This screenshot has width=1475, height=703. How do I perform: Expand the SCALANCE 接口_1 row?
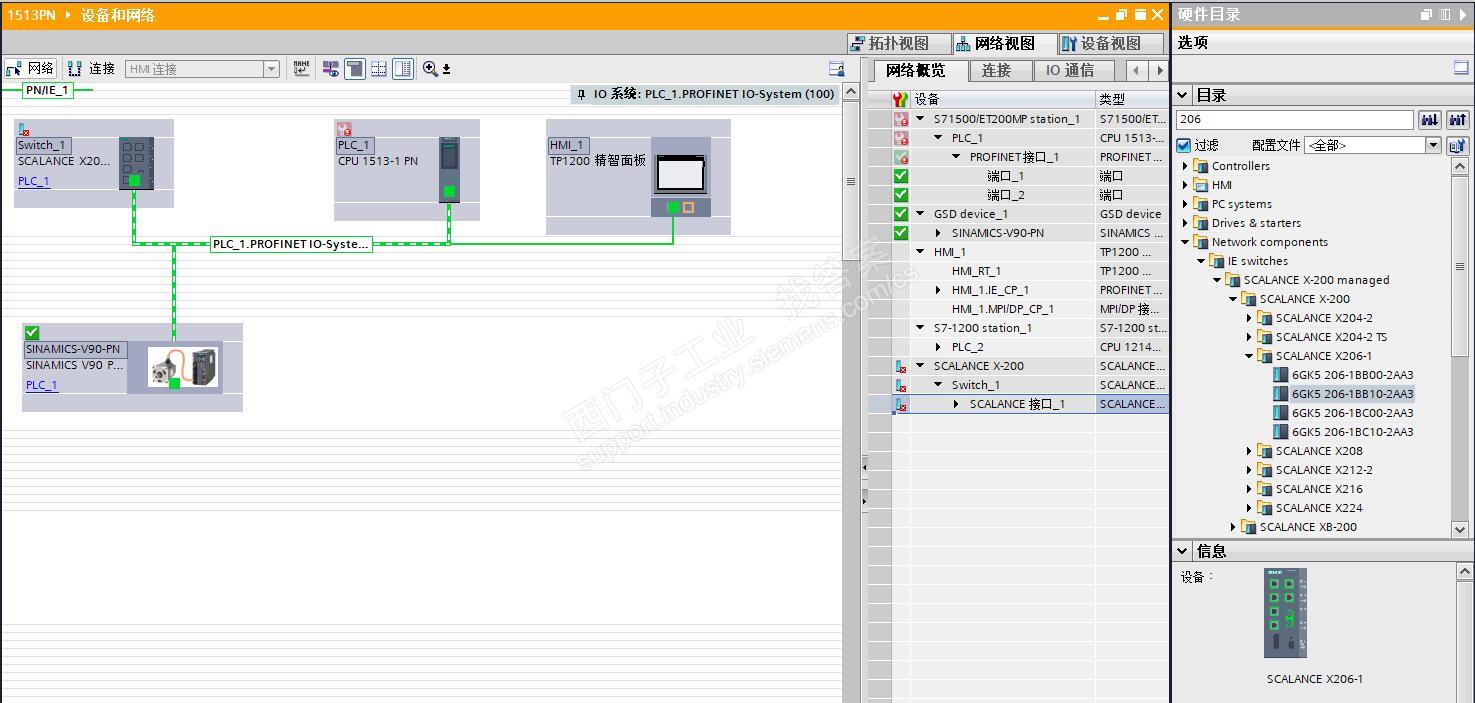(956, 404)
